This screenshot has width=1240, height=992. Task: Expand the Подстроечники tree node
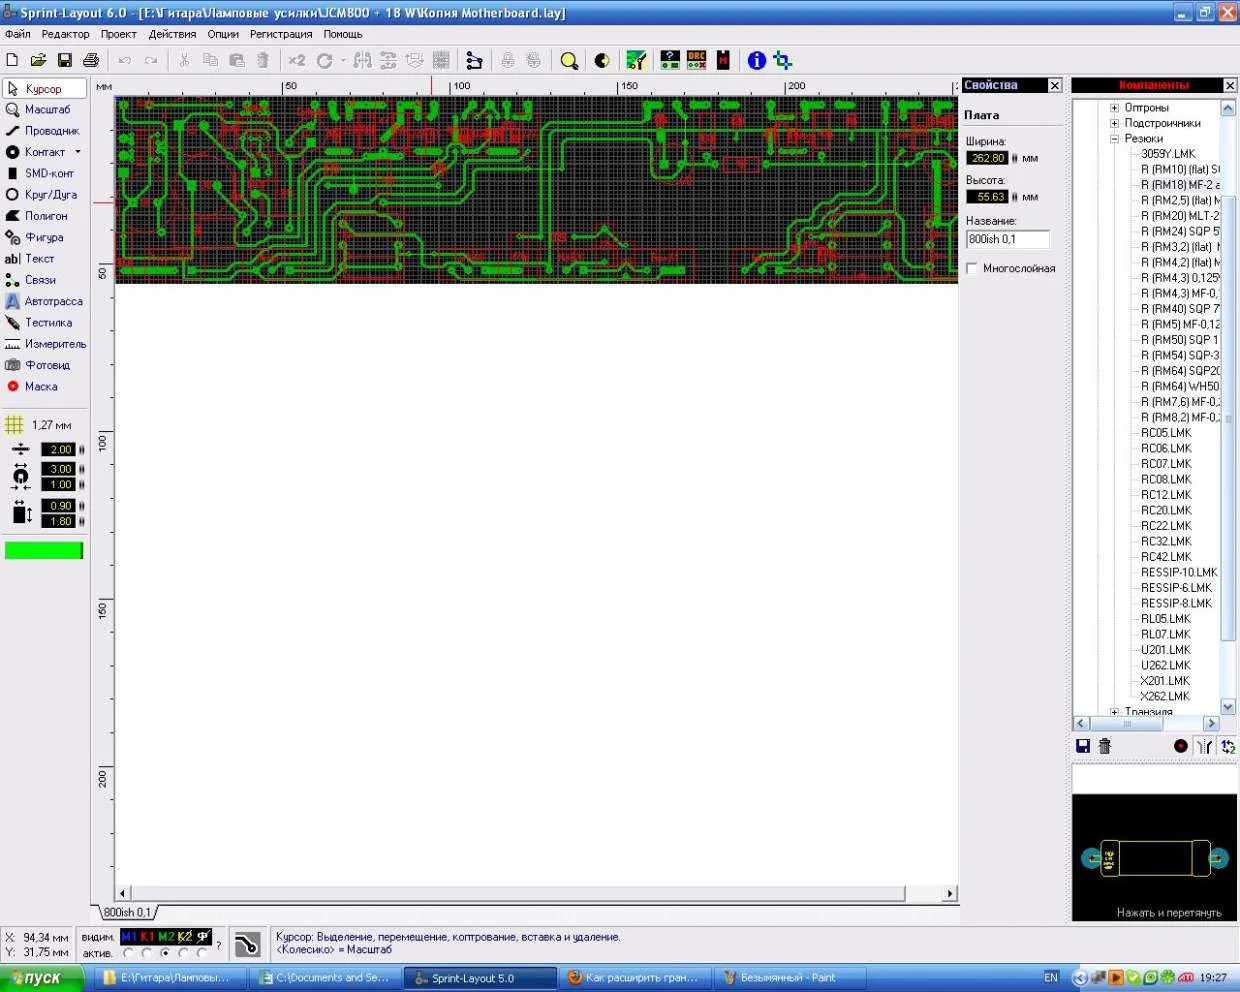point(1114,123)
